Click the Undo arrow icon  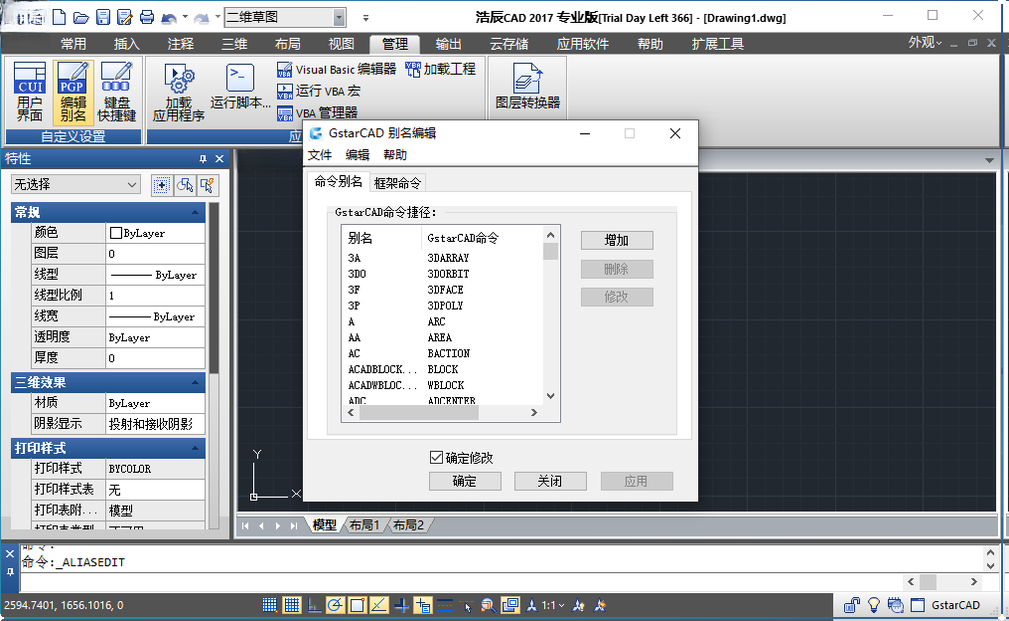[x=169, y=17]
